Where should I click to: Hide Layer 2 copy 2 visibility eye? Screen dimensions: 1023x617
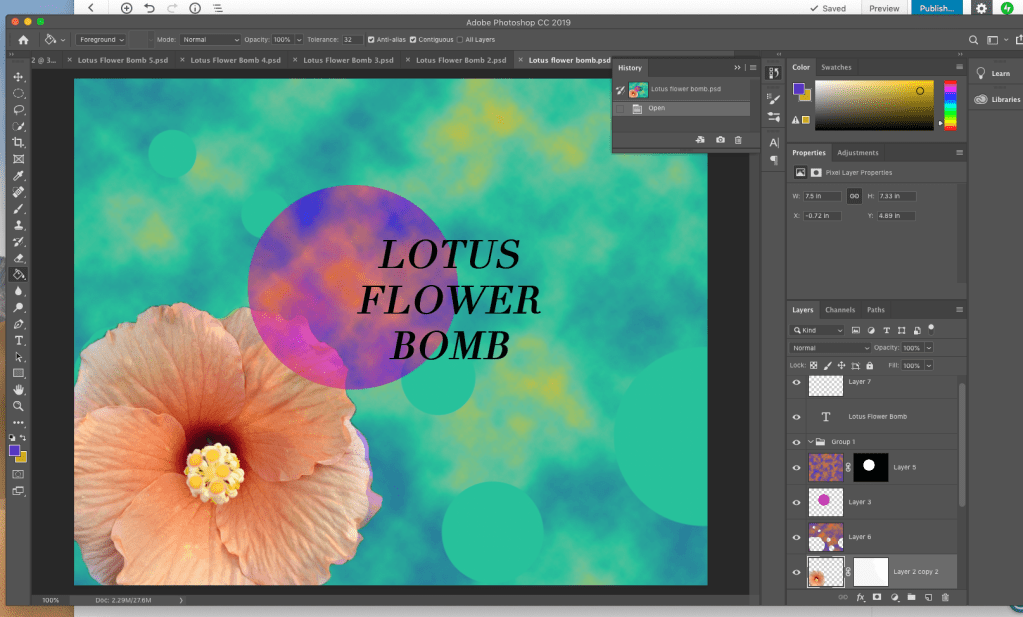(797, 572)
